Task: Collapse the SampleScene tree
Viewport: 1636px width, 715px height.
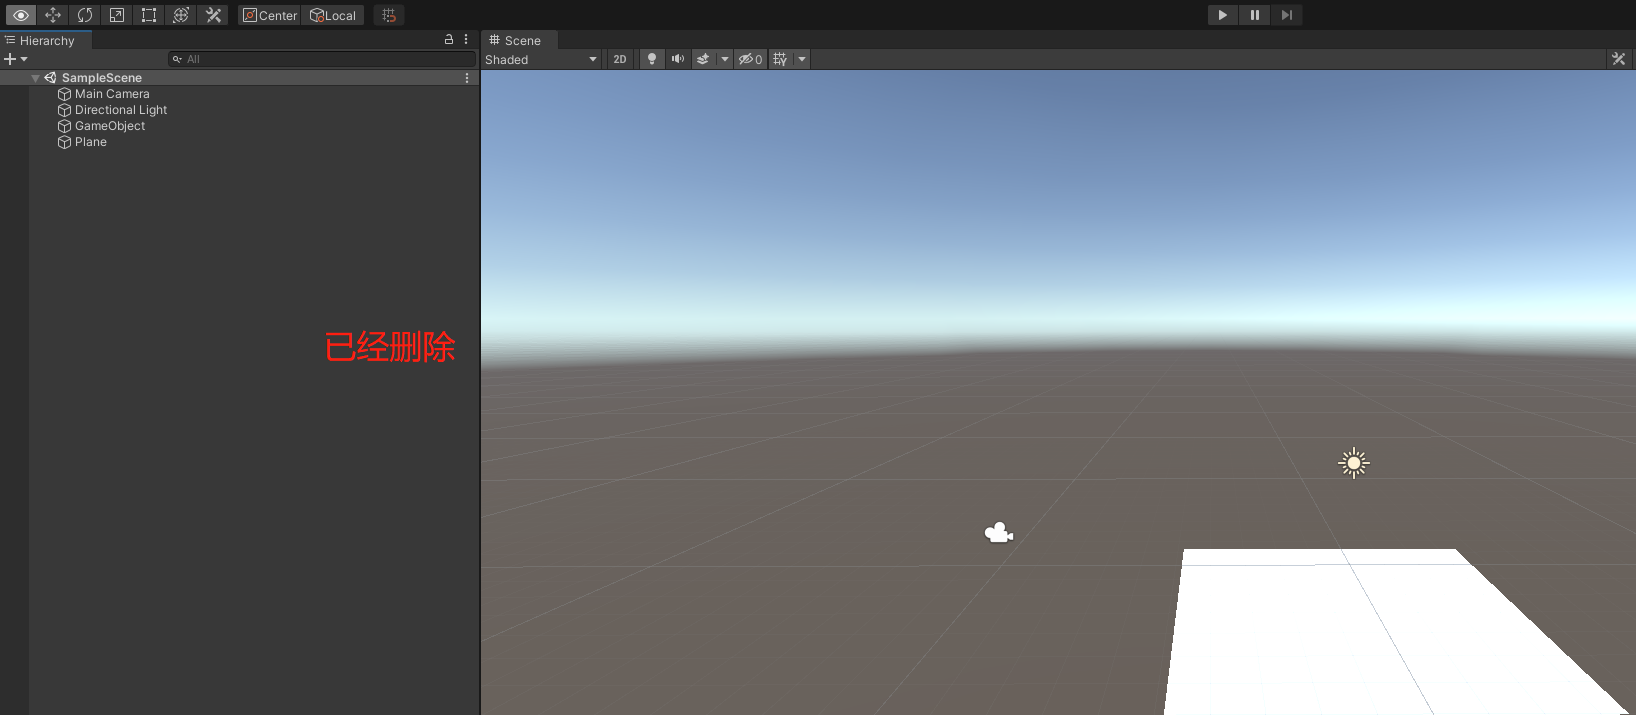Action: point(36,78)
